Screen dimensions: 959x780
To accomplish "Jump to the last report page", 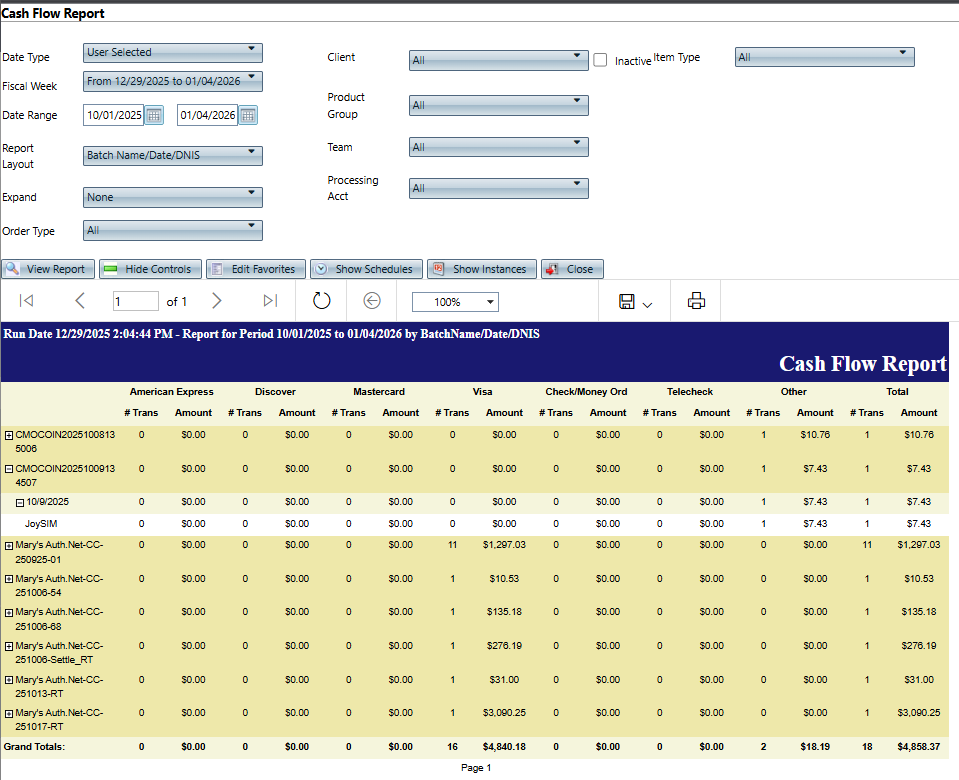I will pos(270,301).
